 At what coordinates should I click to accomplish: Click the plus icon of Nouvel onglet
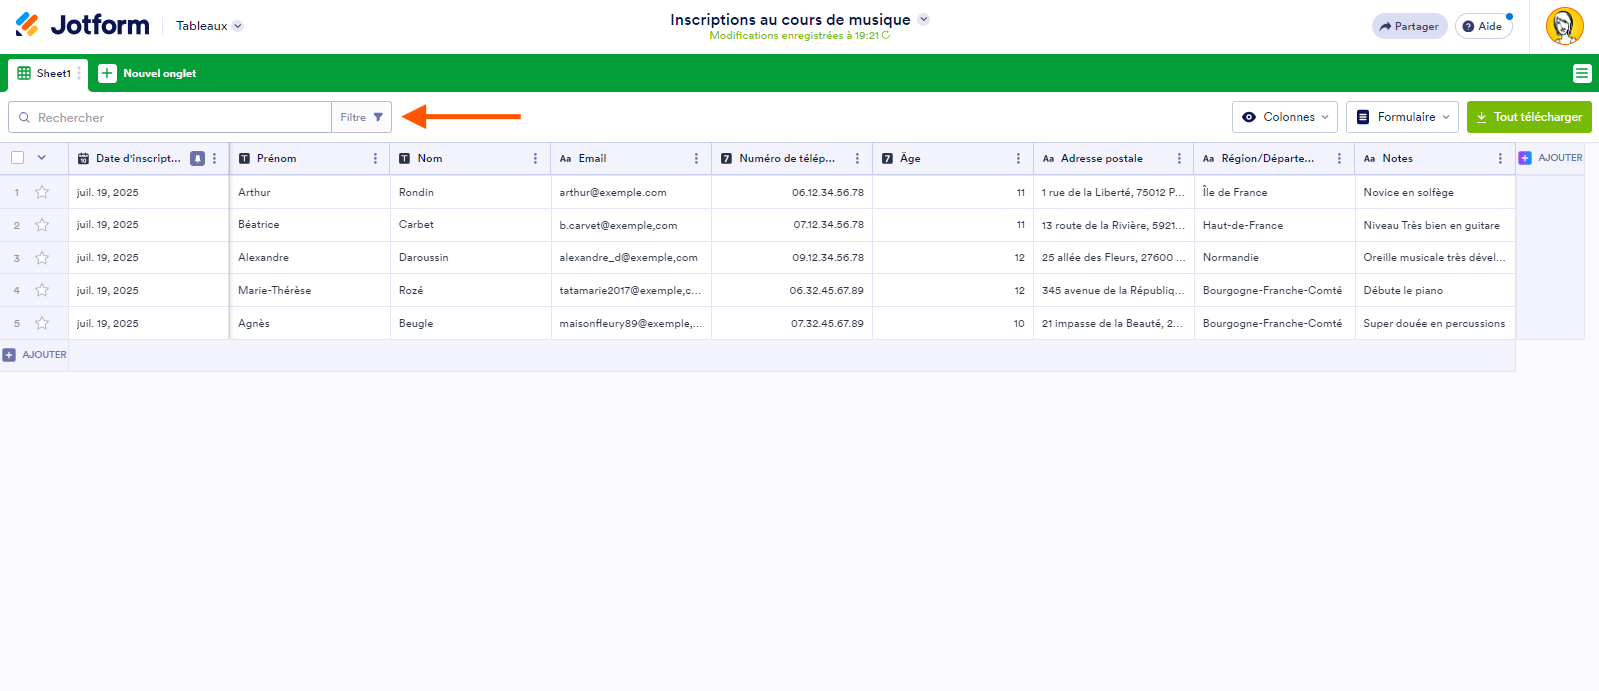107,73
